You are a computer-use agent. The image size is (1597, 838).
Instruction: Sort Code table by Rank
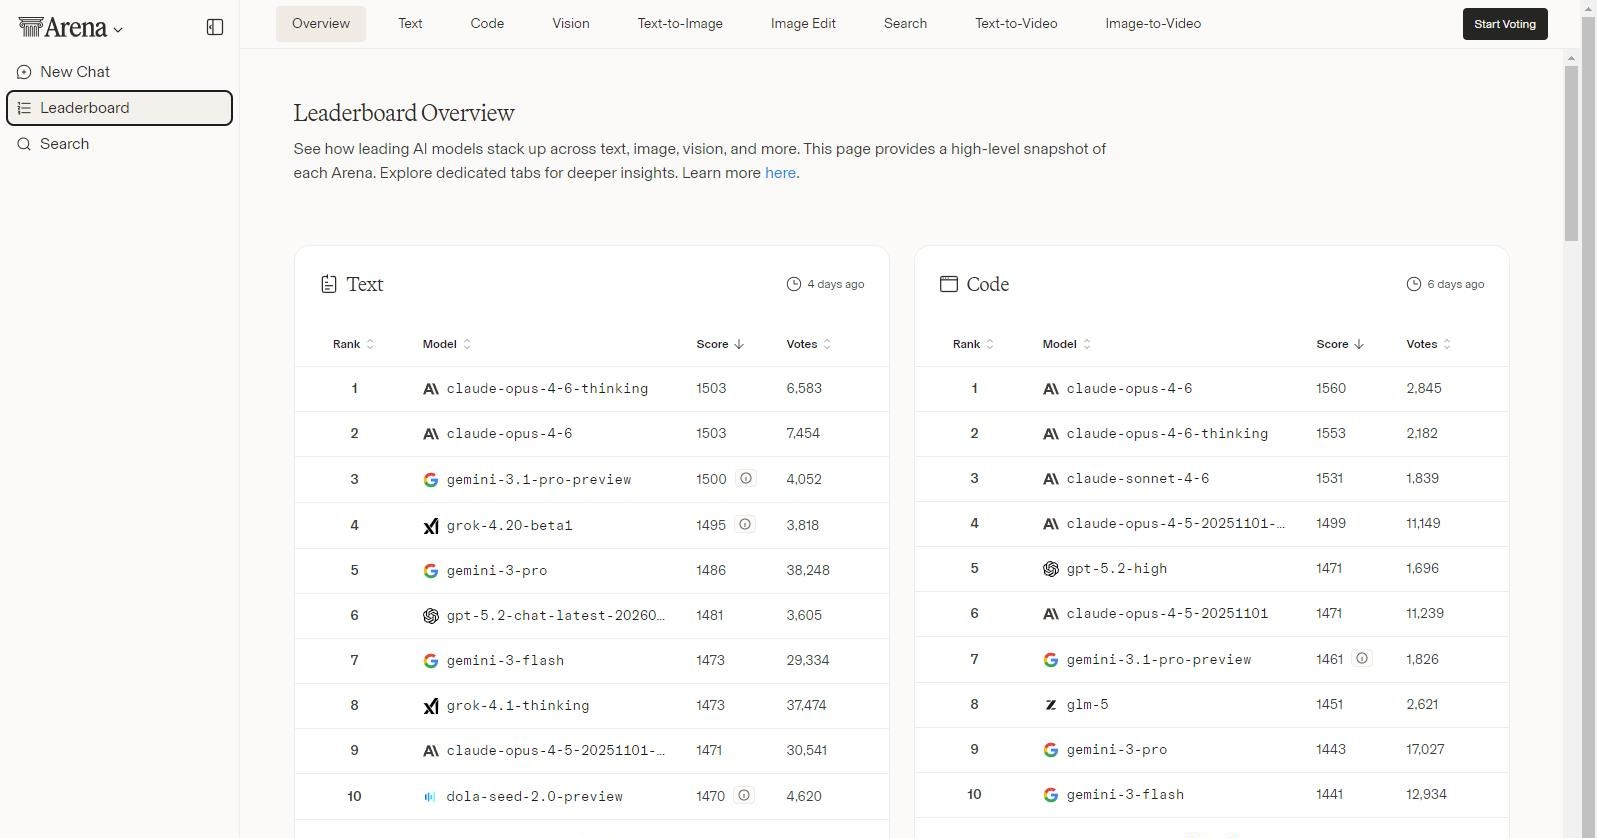(x=974, y=344)
